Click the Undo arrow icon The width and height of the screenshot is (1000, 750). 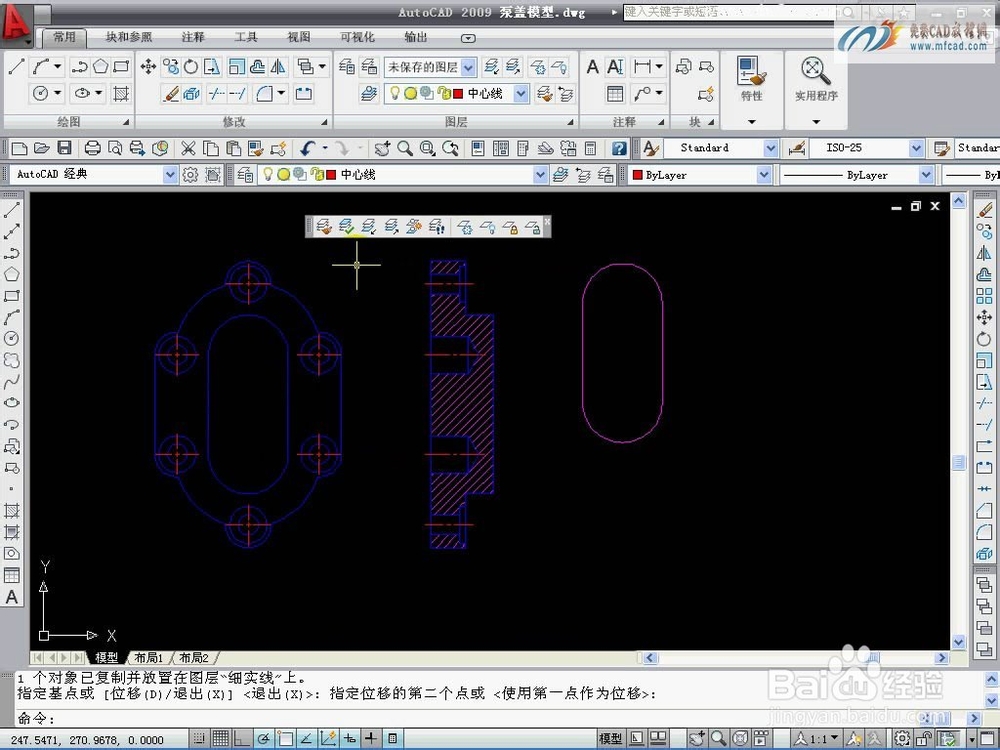pos(308,149)
